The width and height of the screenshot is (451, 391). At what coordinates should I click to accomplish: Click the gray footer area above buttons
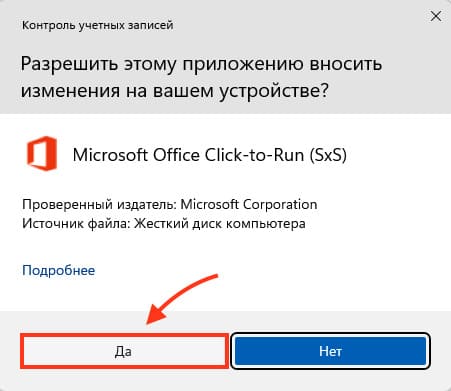tap(333, 321)
